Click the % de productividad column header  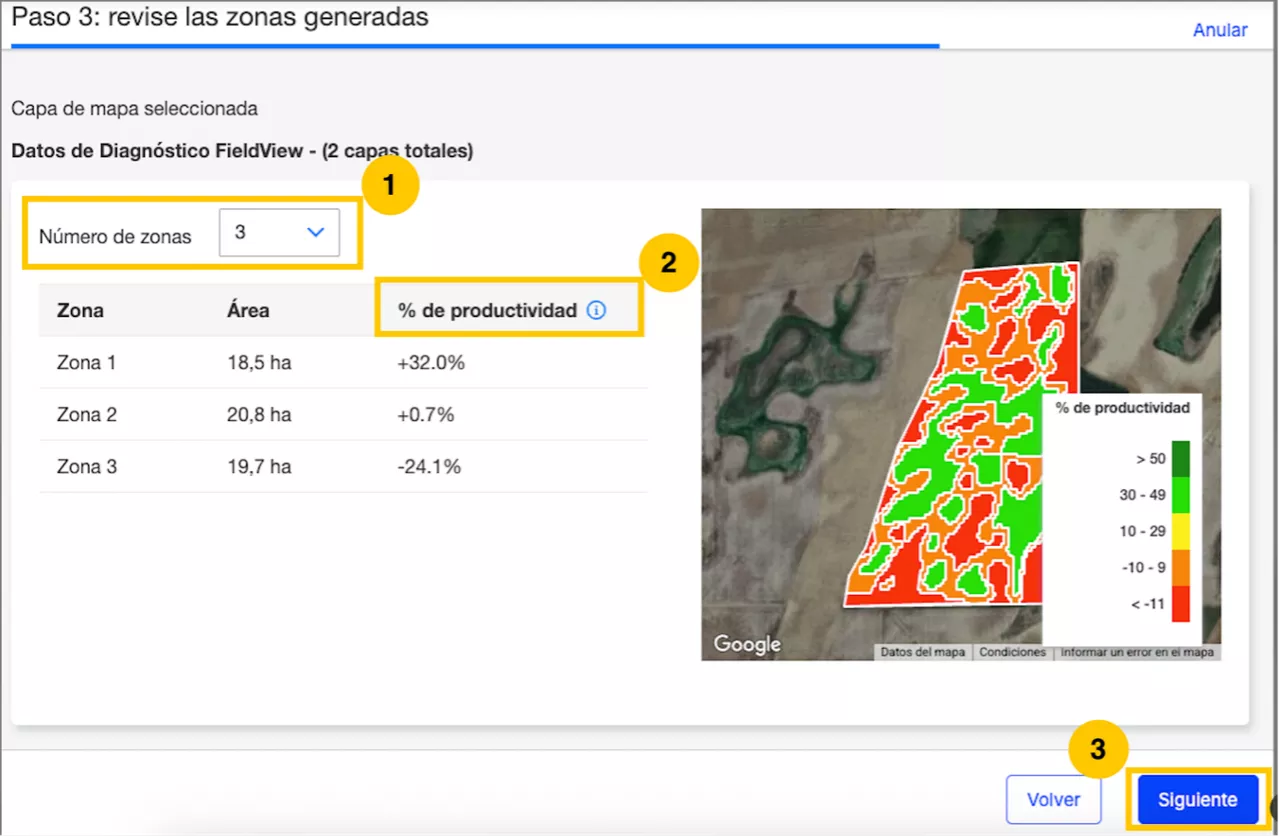(x=487, y=311)
